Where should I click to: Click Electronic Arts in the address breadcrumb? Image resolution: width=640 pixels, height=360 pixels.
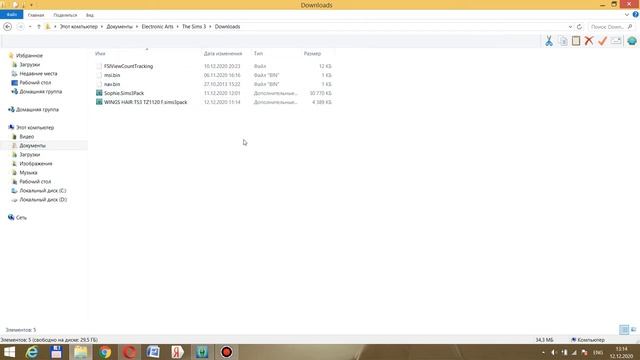point(158,27)
